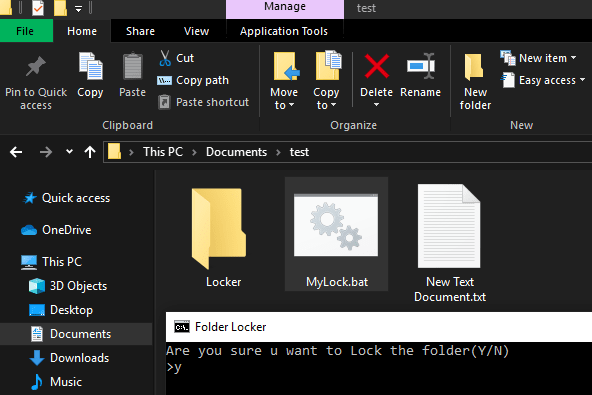Go up one folder level
This screenshot has height=395, width=592.
(89, 152)
